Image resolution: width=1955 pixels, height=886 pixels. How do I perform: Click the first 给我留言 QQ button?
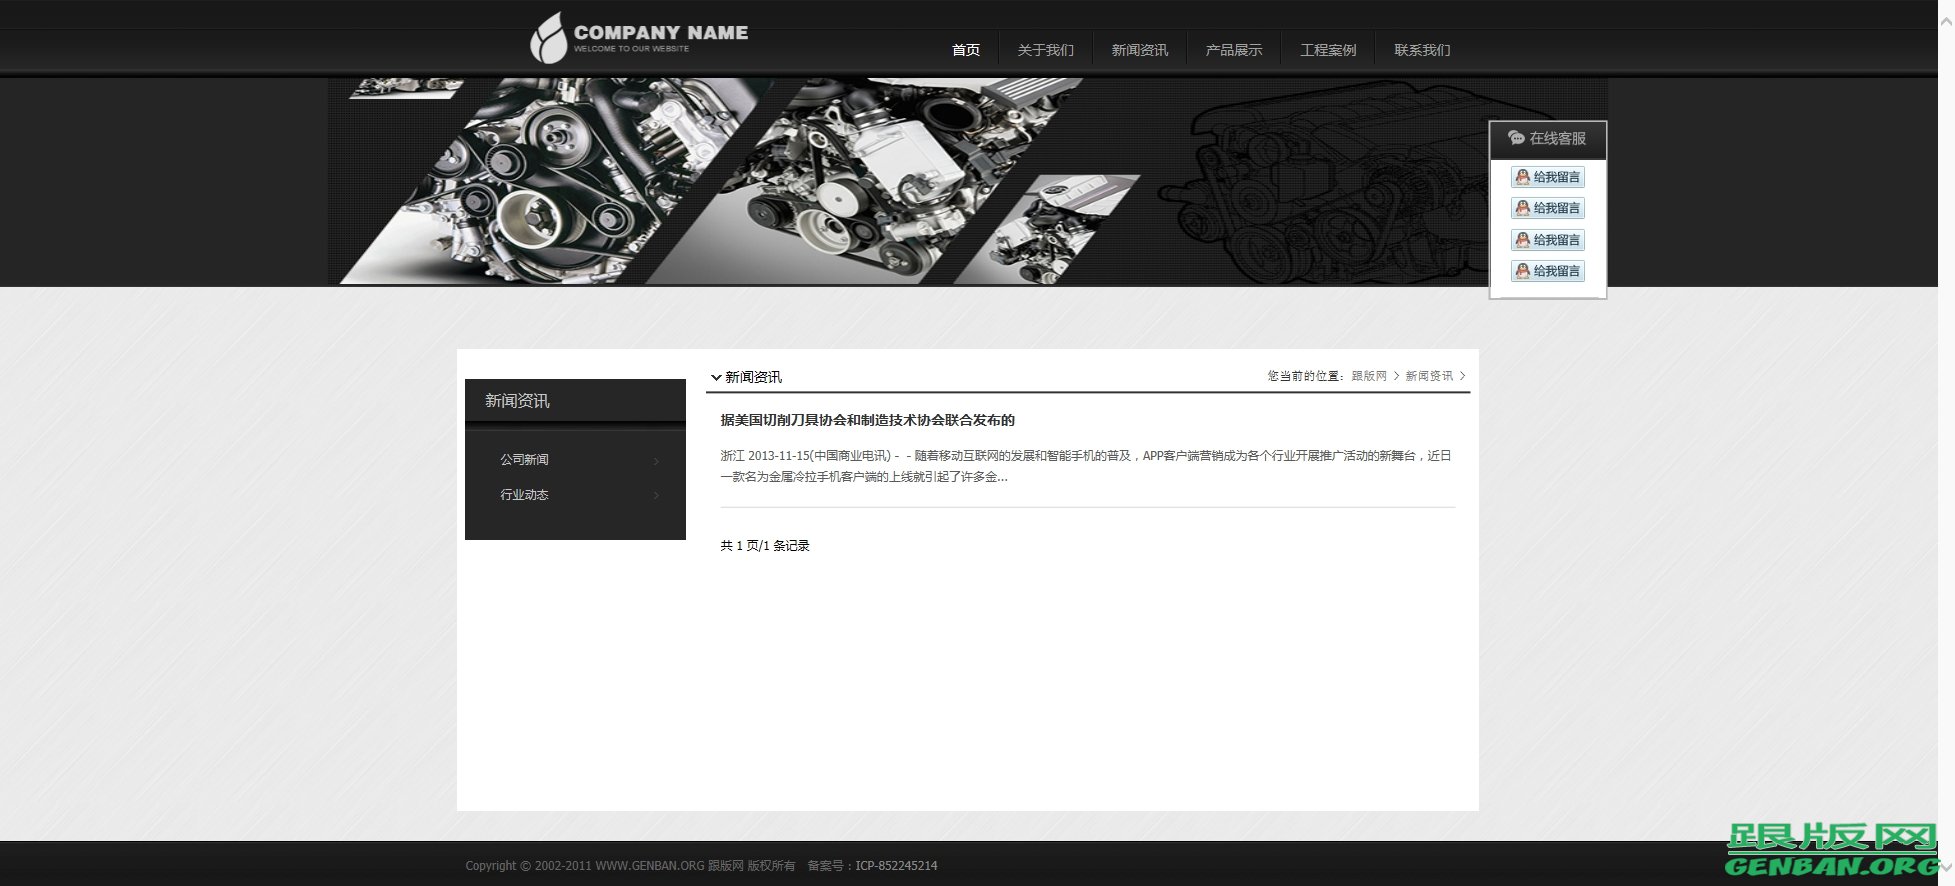tap(1547, 177)
